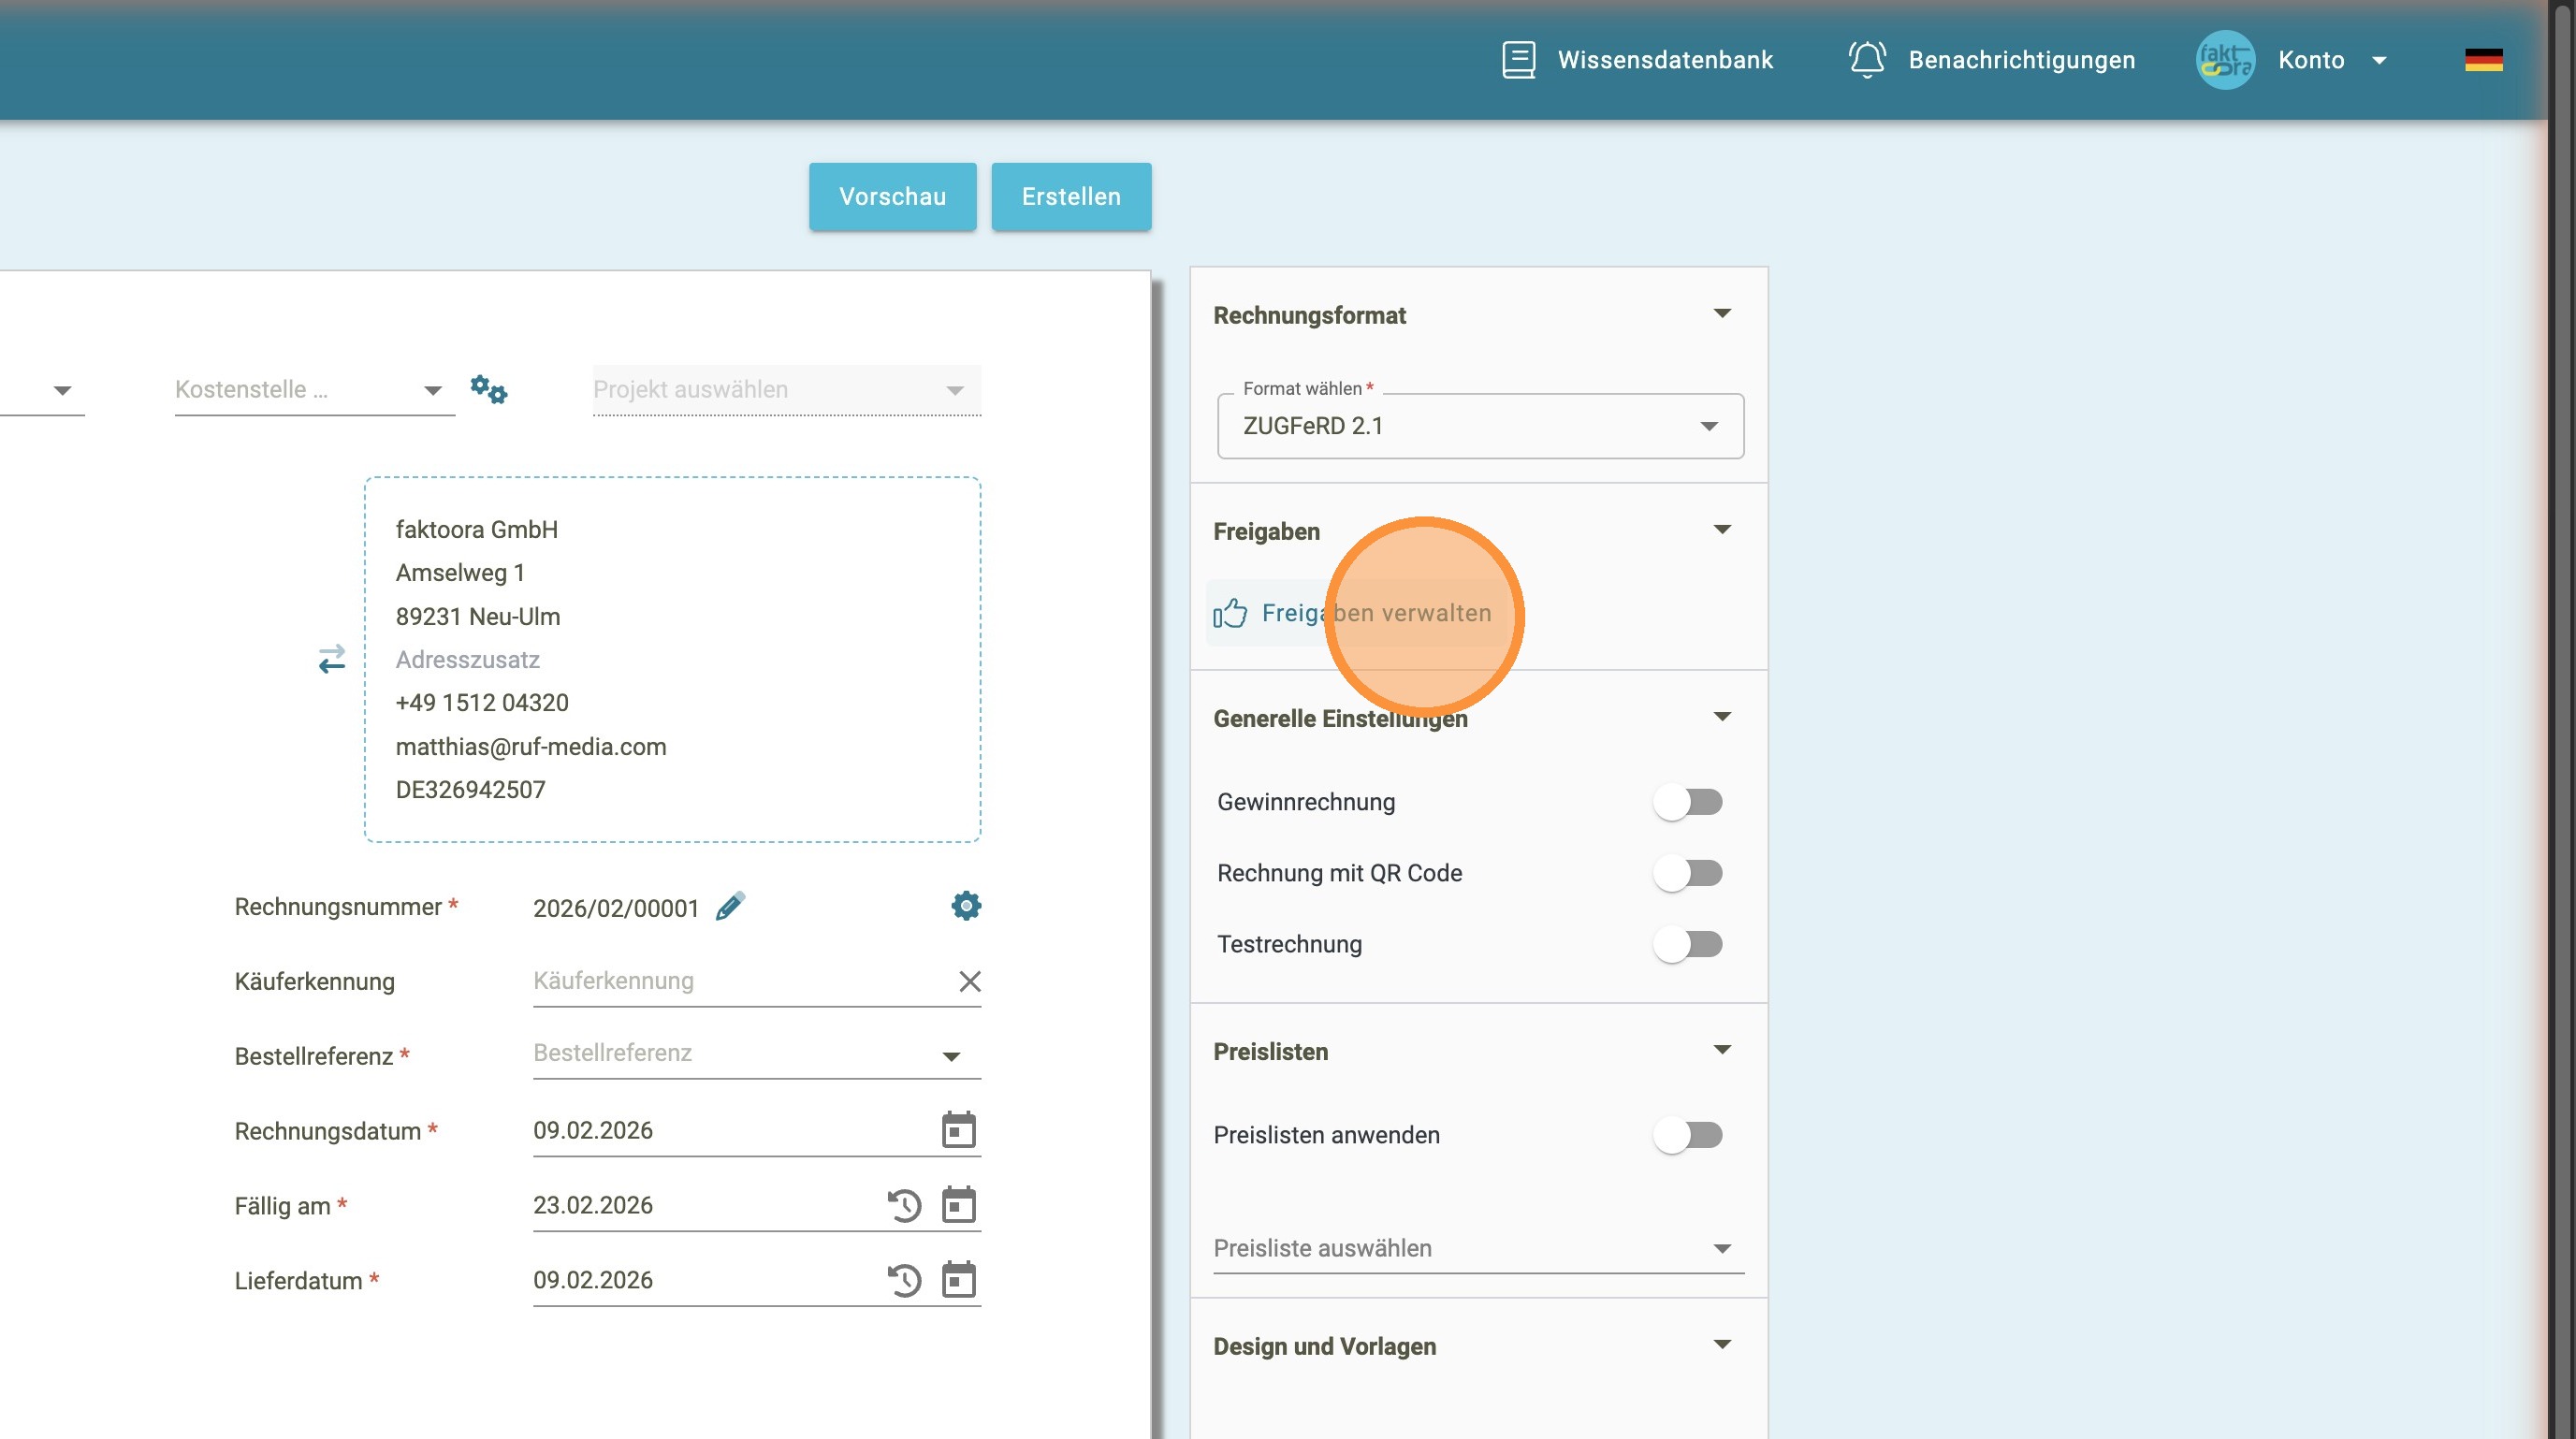Reset Fällig am date with history icon
Screen dimensions: 2576x1439
(904, 1205)
